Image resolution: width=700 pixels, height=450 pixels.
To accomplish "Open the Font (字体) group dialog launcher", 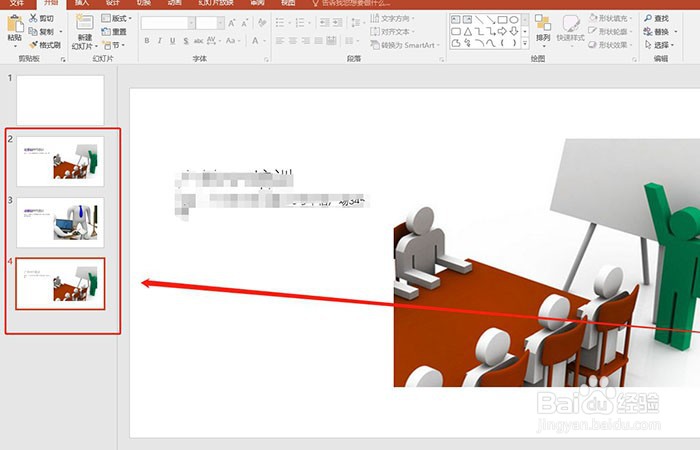I will pyautogui.click(x=267, y=59).
